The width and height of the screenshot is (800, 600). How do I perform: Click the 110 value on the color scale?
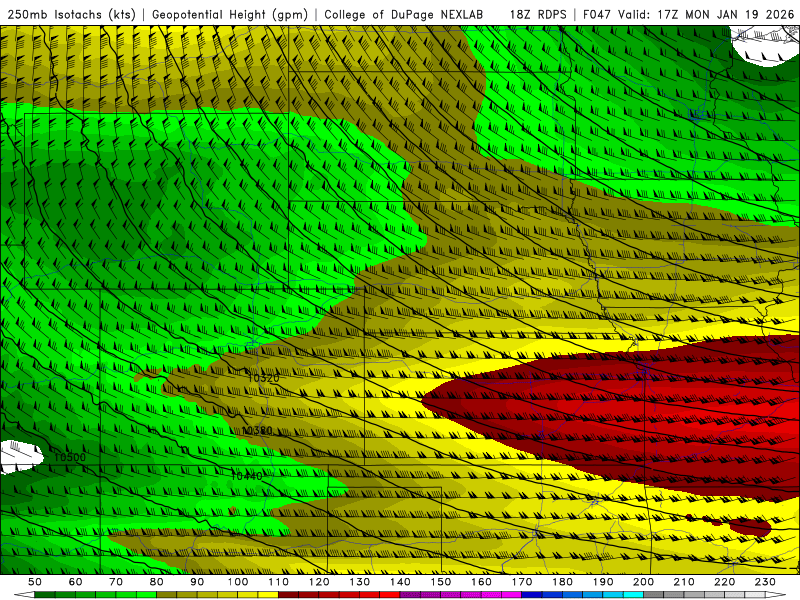point(279,582)
